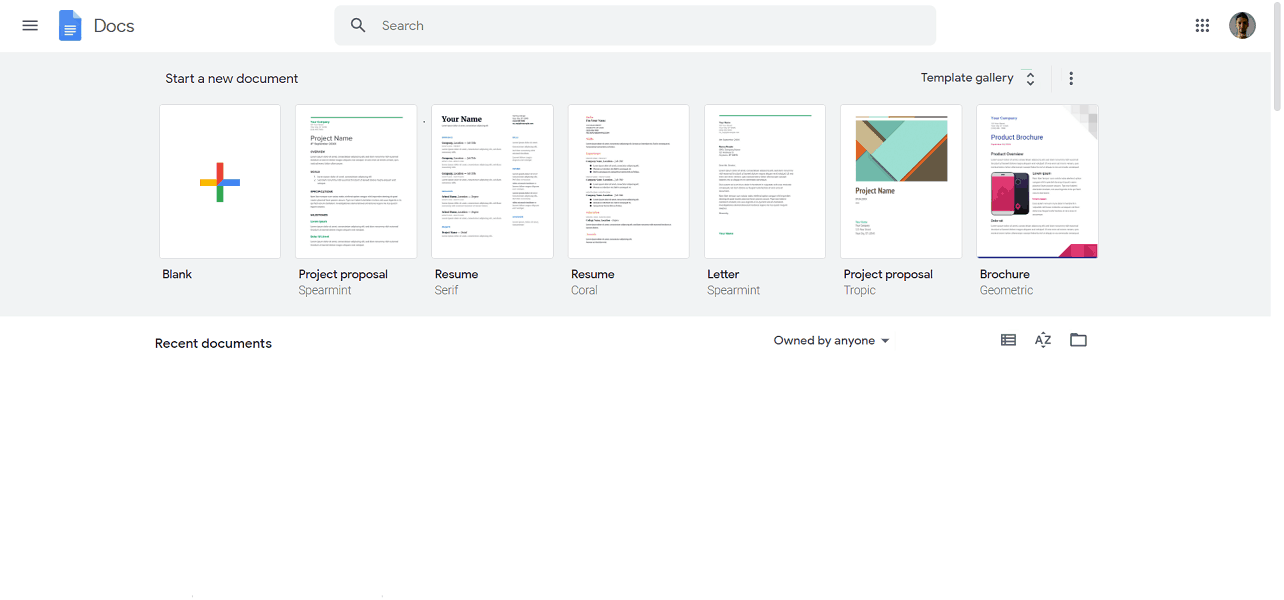Viewport: 1284px width, 600px height.
Task: Click the vertical page scrollbar
Action: point(1277,60)
